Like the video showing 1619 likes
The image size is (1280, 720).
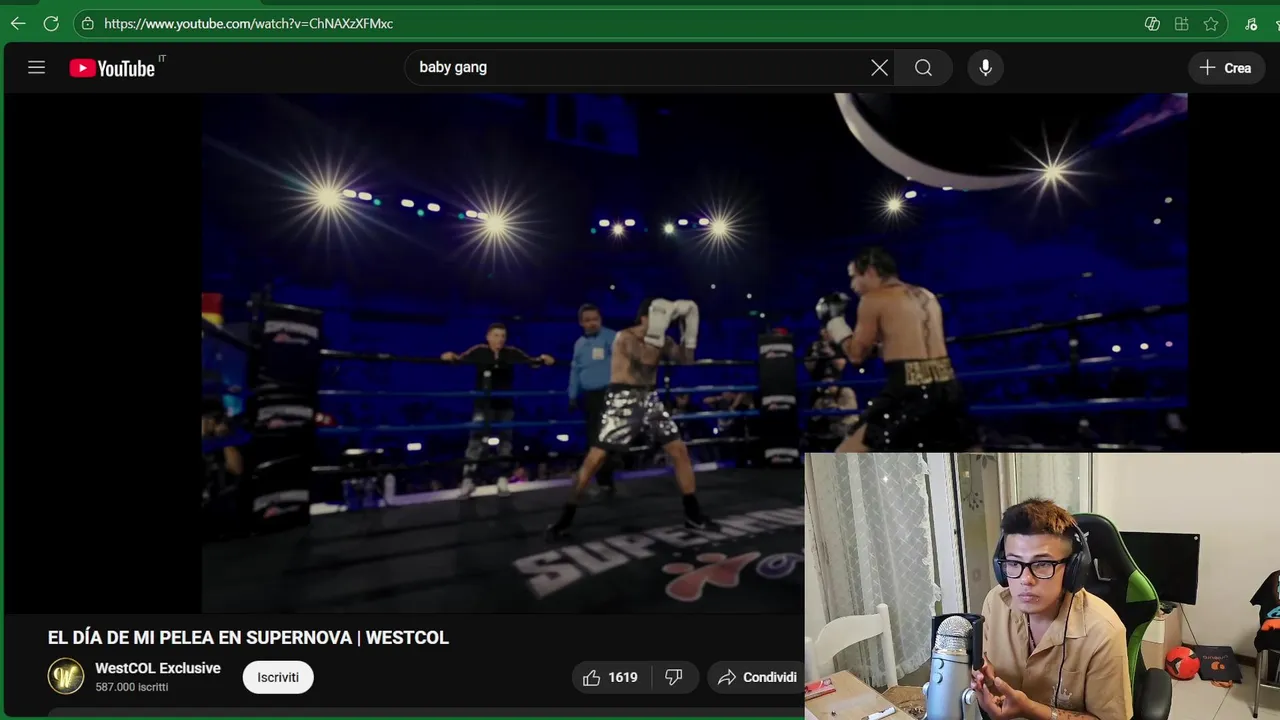[610, 677]
